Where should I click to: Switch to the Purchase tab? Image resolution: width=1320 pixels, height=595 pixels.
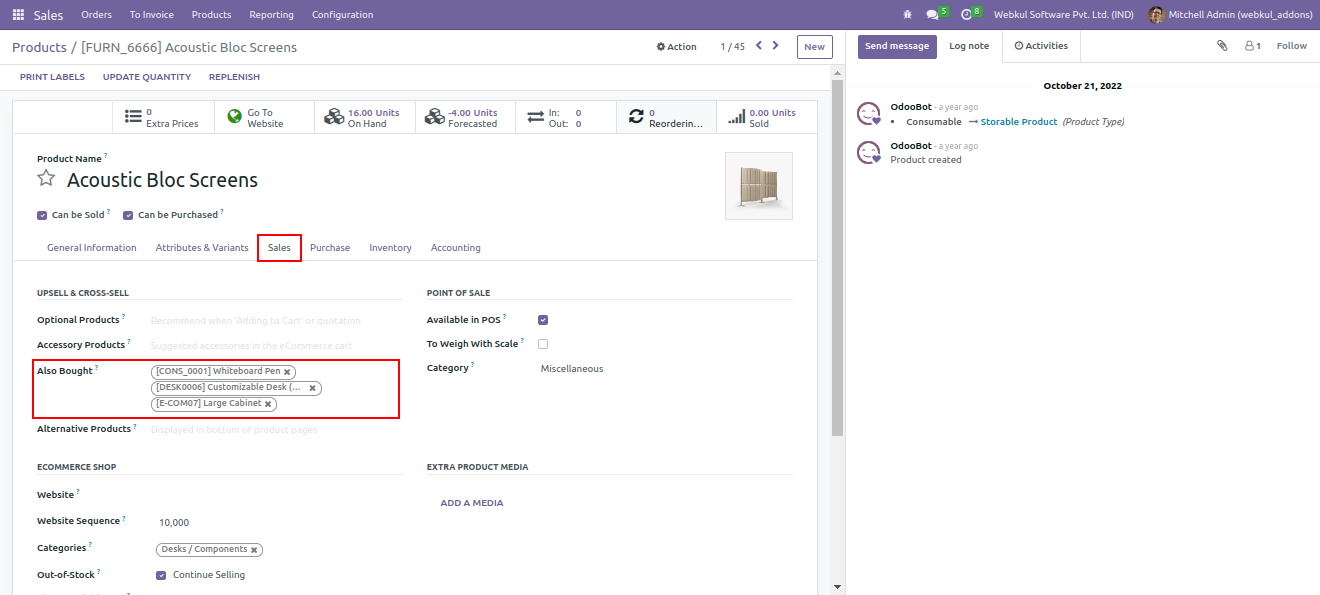330,248
